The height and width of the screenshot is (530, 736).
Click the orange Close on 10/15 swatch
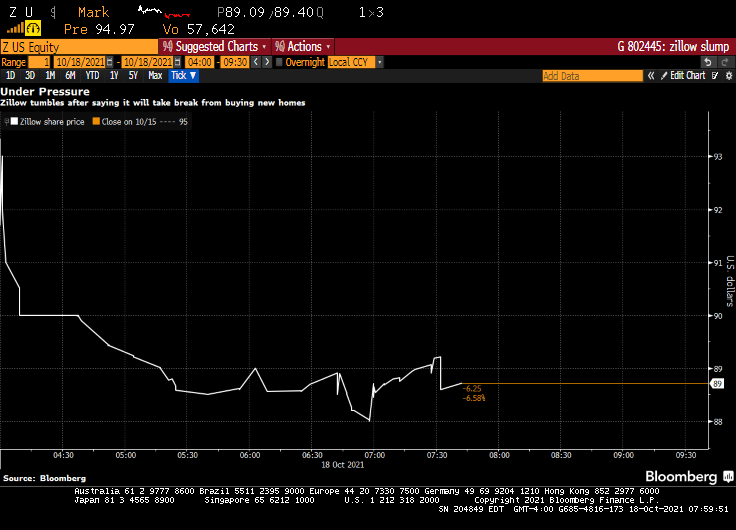97,122
